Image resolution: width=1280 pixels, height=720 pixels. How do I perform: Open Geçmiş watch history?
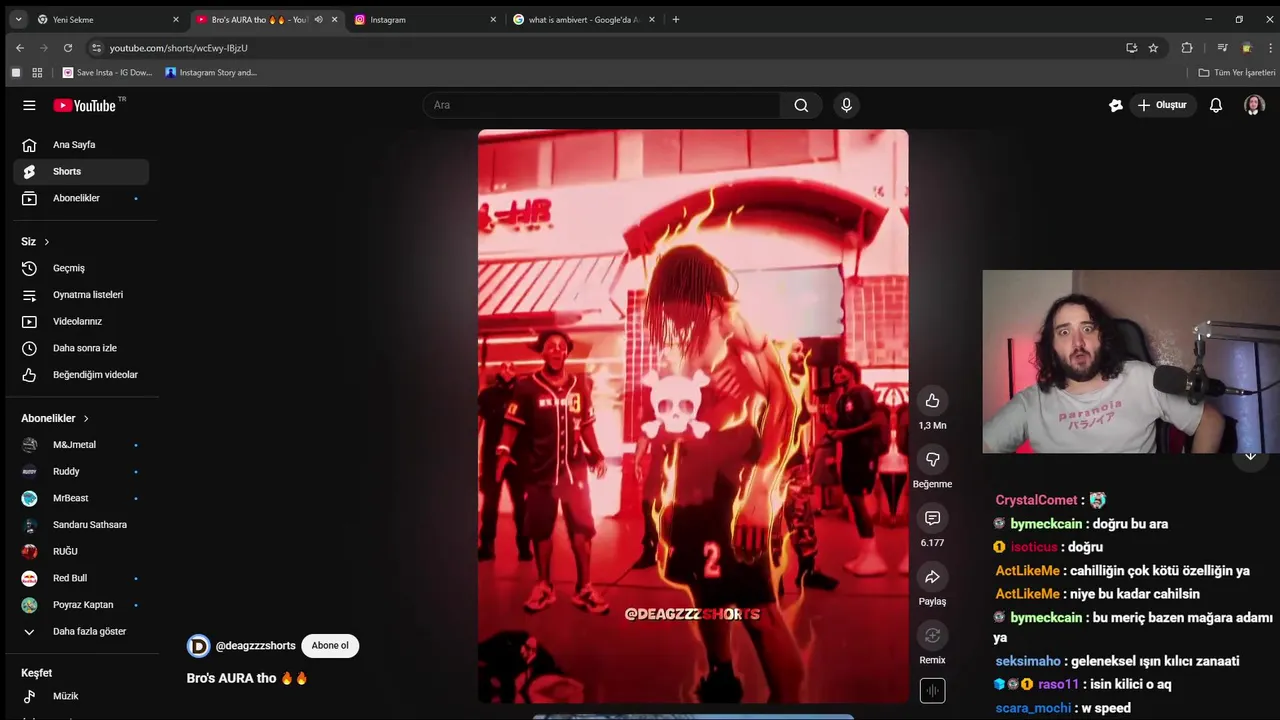tap(81, 268)
